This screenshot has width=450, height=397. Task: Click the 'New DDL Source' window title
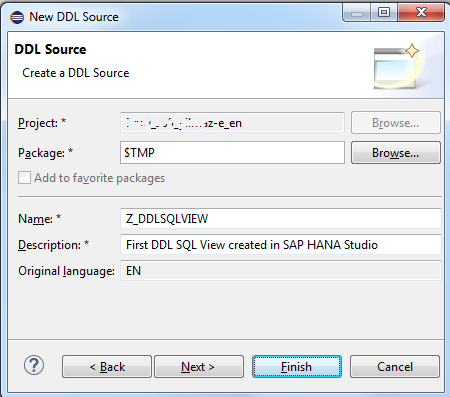click(x=74, y=17)
